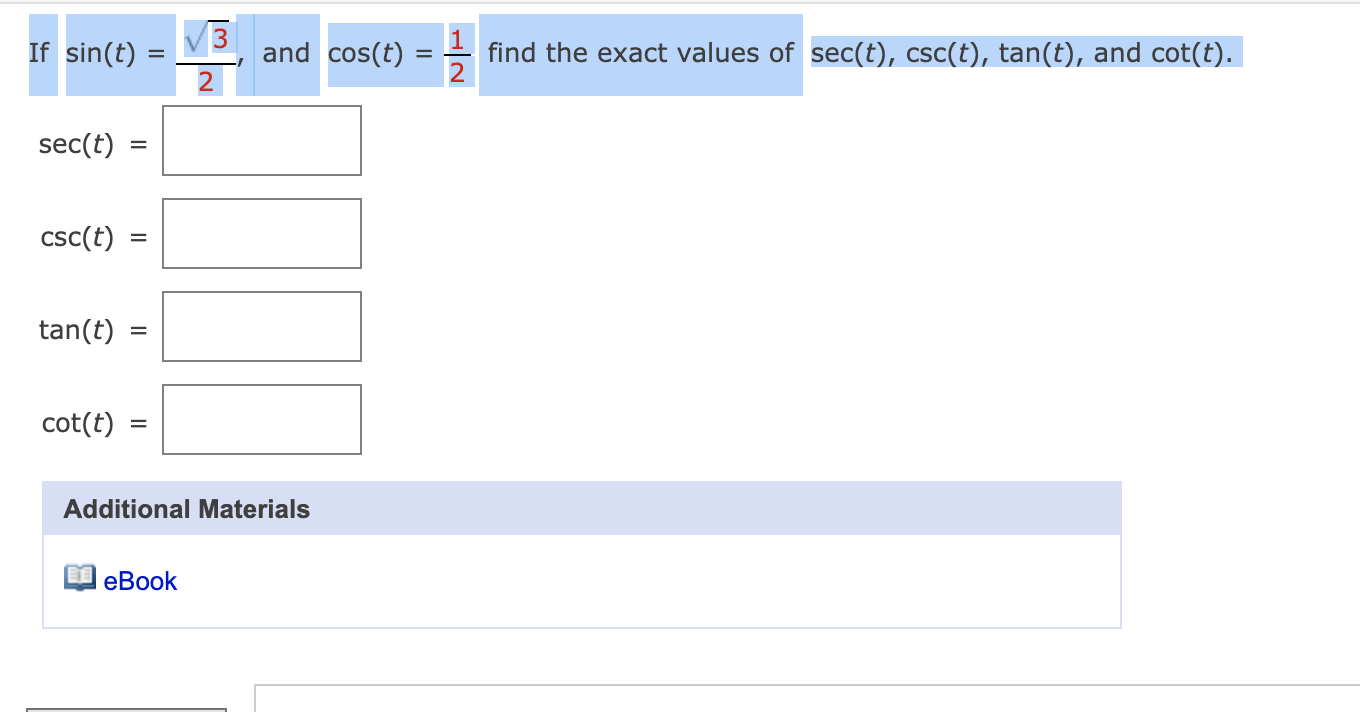
Task: Click inside the sec(t) answer box
Action: 261,140
